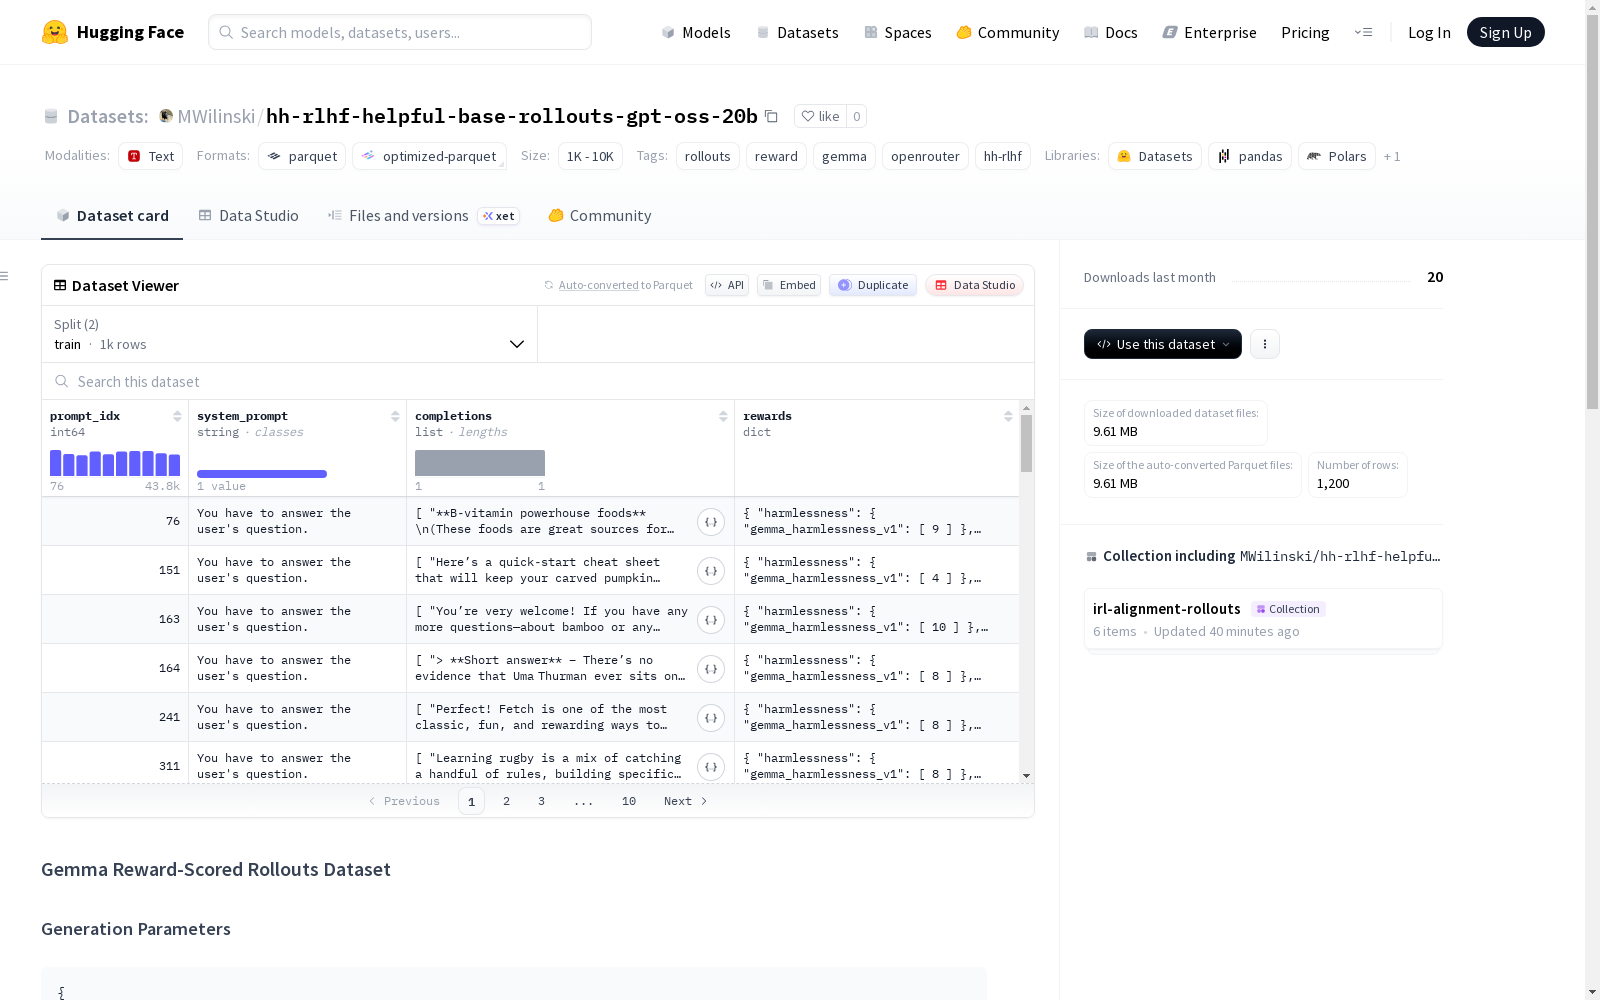Image resolution: width=1600 pixels, height=1000 pixels.
Task: Open the Spaces navigation item
Action: pyautogui.click(x=897, y=32)
